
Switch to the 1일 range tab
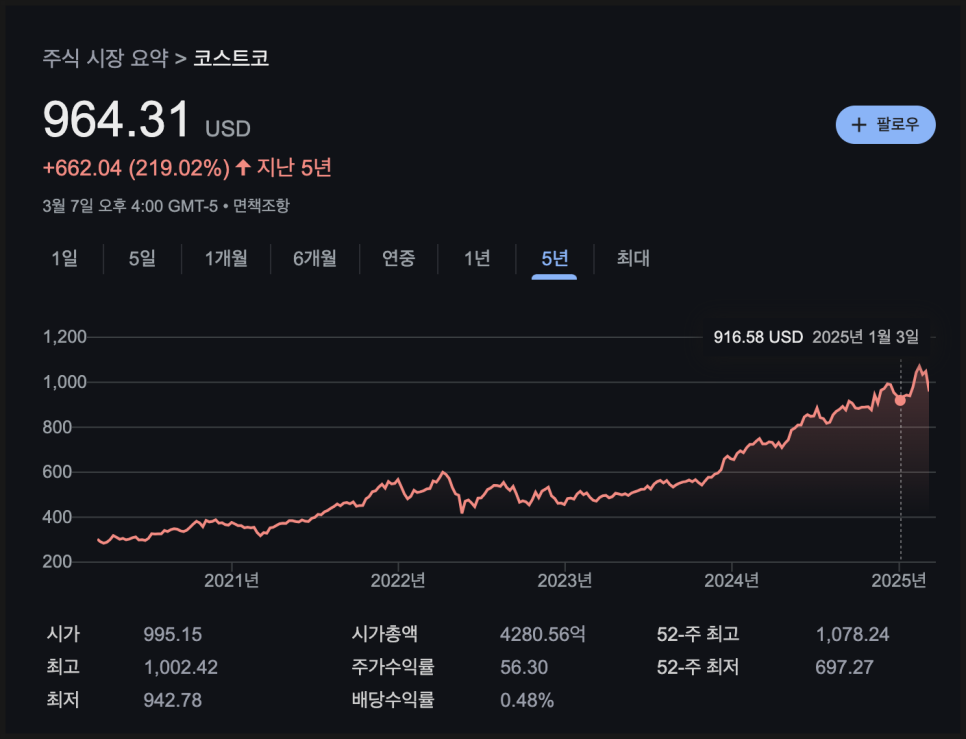(65, 258)
